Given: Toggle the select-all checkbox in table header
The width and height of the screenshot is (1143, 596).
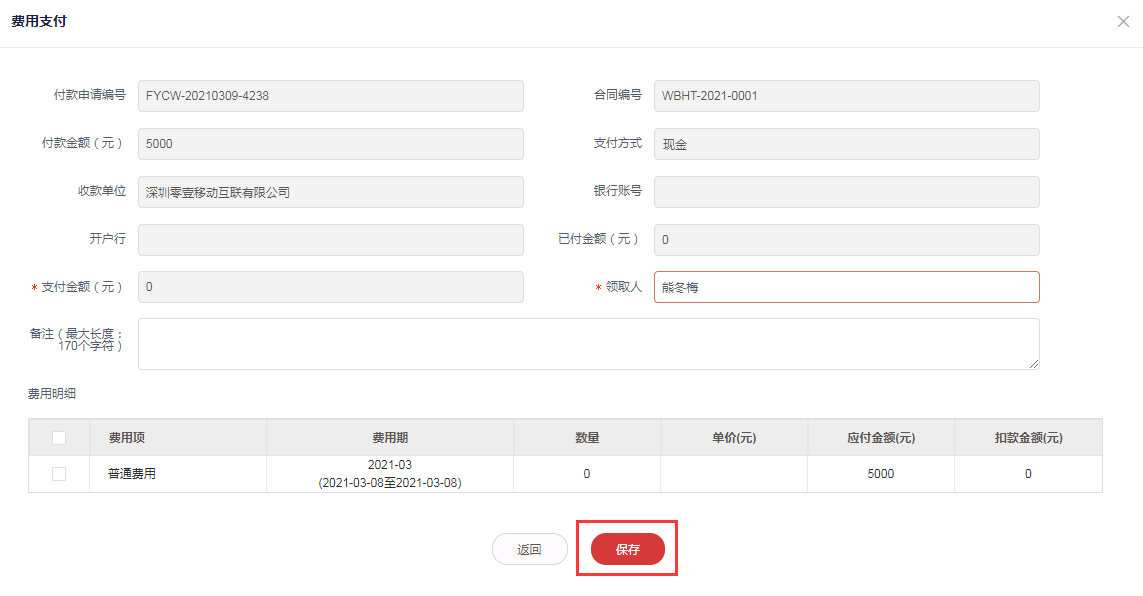Looking at the screenshot, I should [59, 438].
